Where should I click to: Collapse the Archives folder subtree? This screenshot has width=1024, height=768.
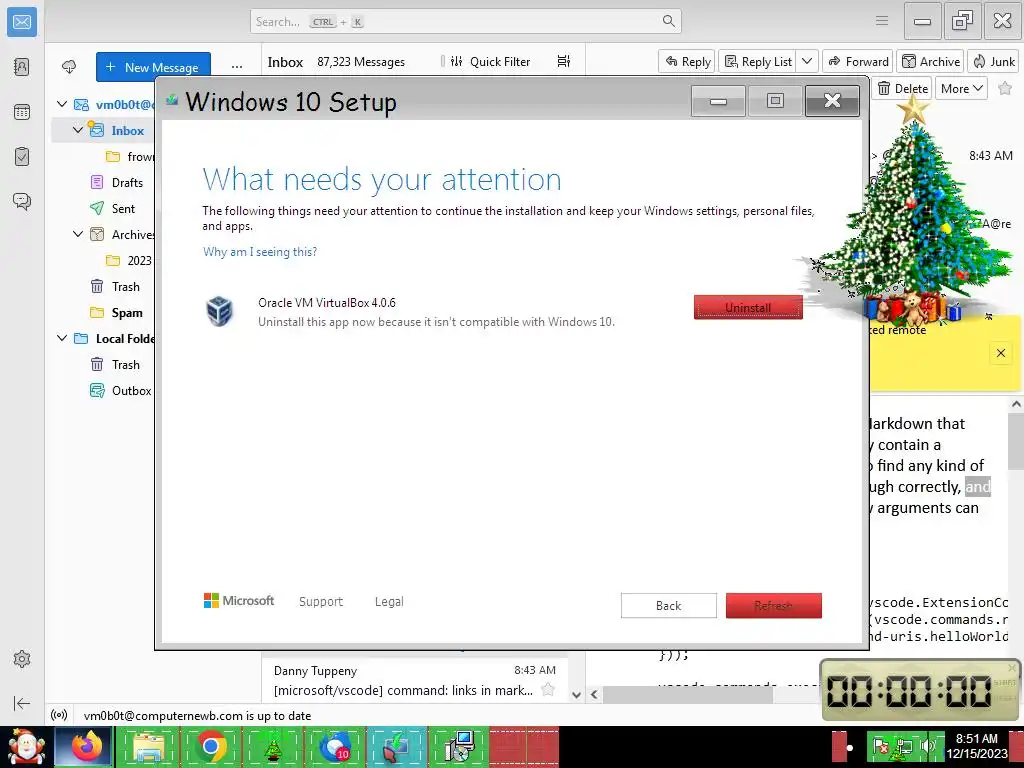point(78,234)
